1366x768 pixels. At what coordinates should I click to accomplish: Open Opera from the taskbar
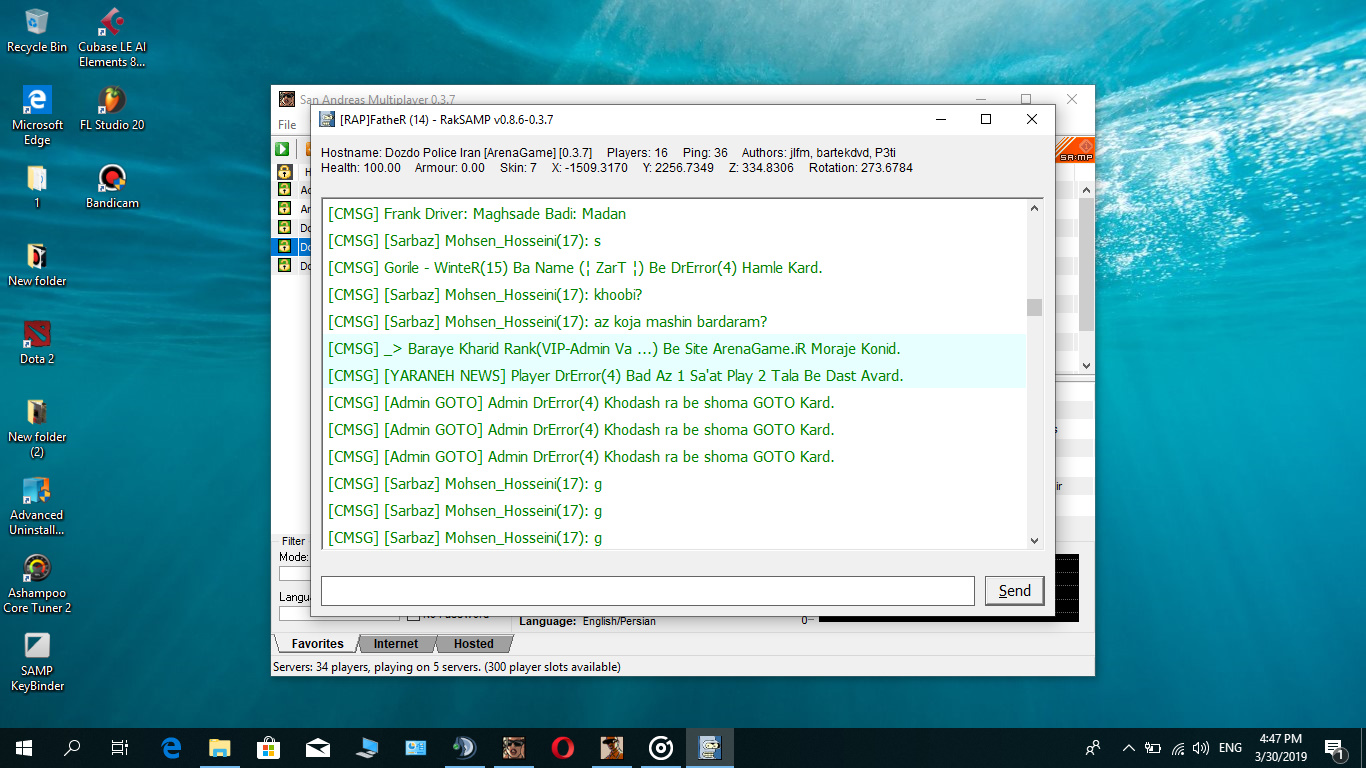click(x=563, y=747)
